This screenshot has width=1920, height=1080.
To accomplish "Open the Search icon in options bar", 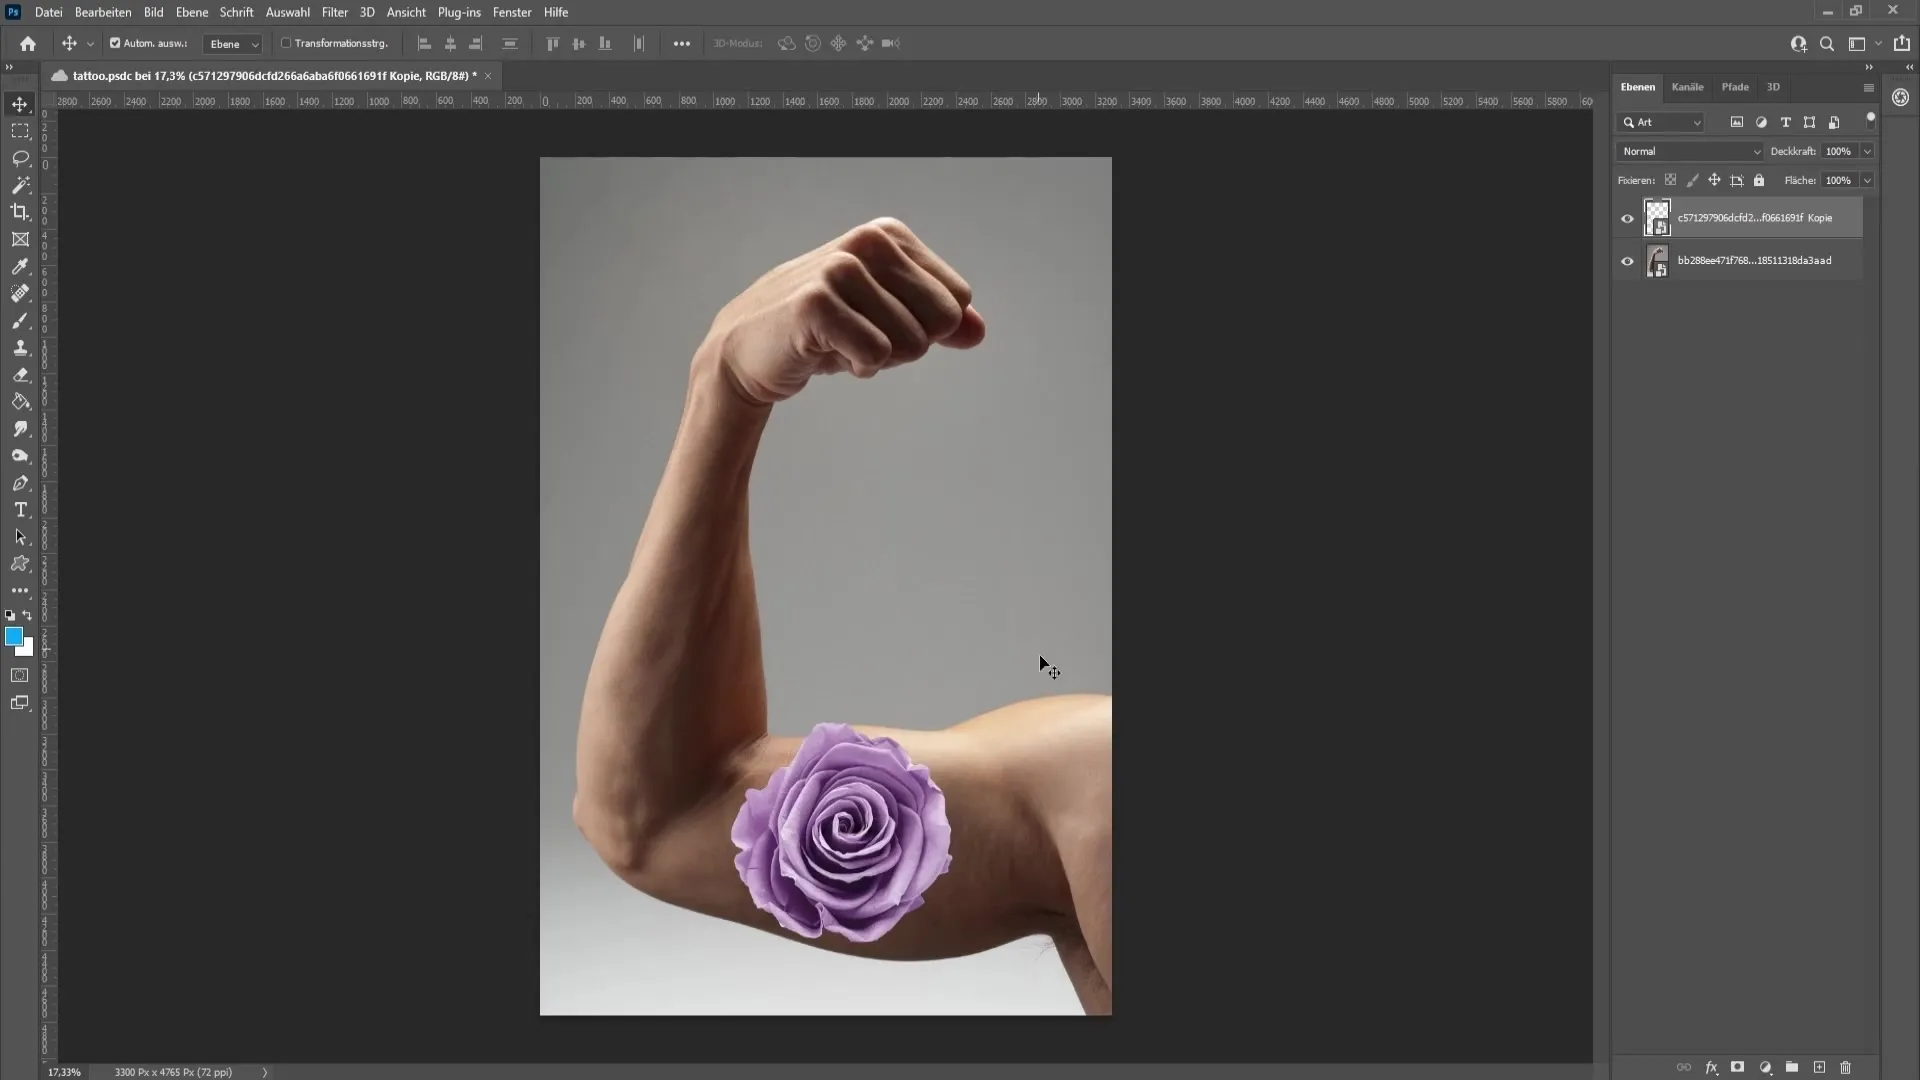I will [x=1827, y=44].
